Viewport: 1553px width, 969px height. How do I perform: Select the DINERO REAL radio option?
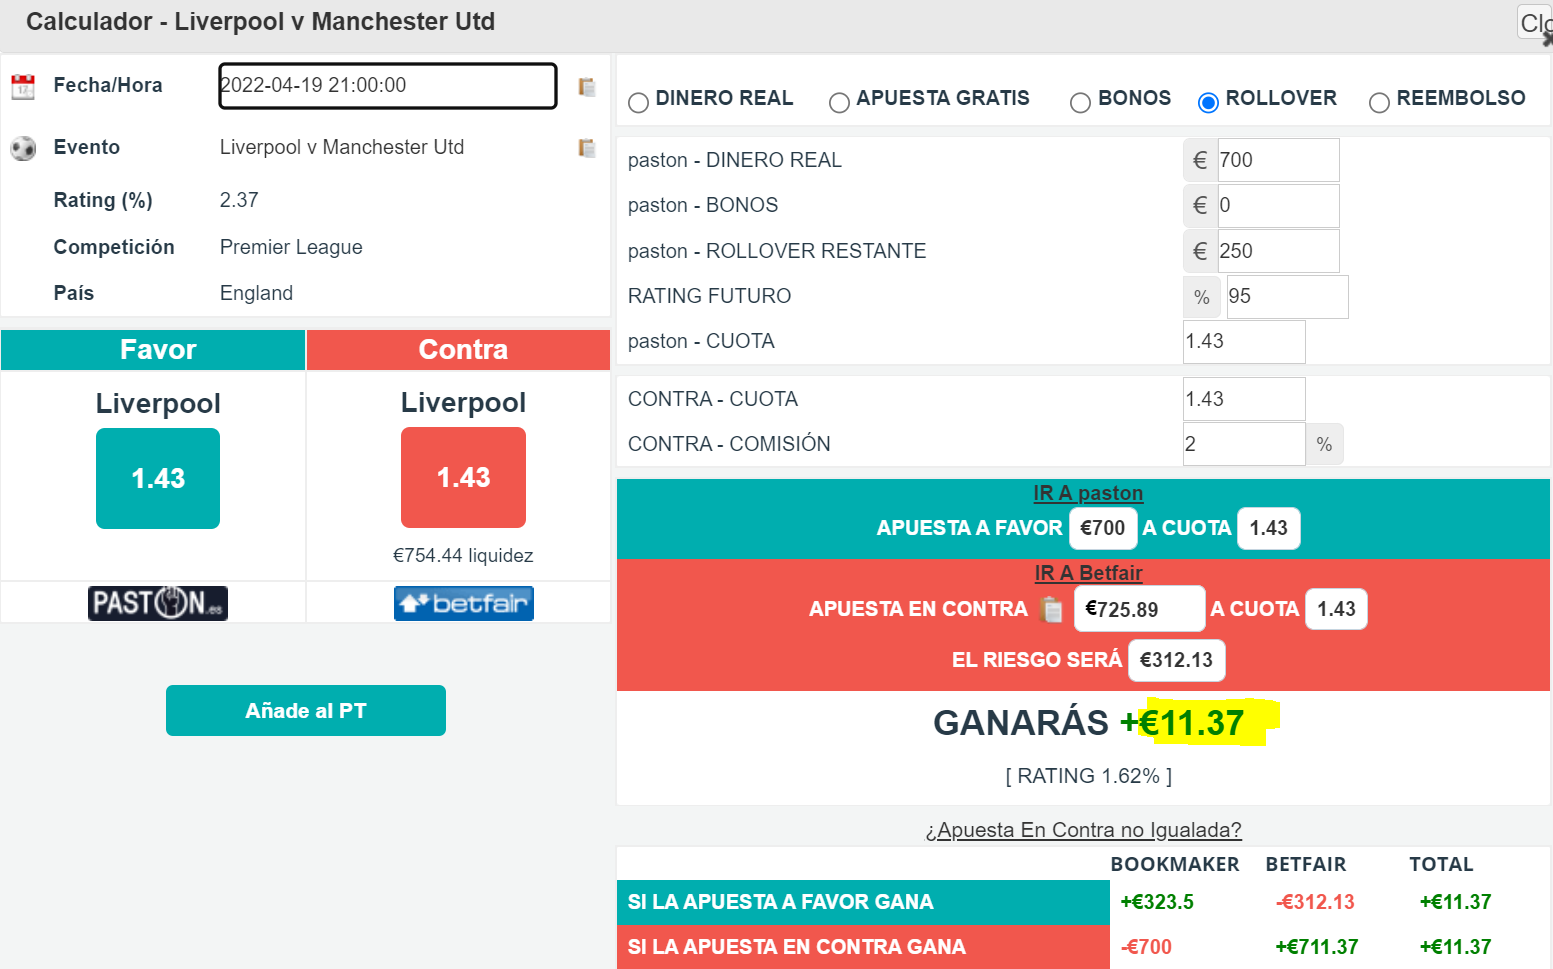coord(639,102)
